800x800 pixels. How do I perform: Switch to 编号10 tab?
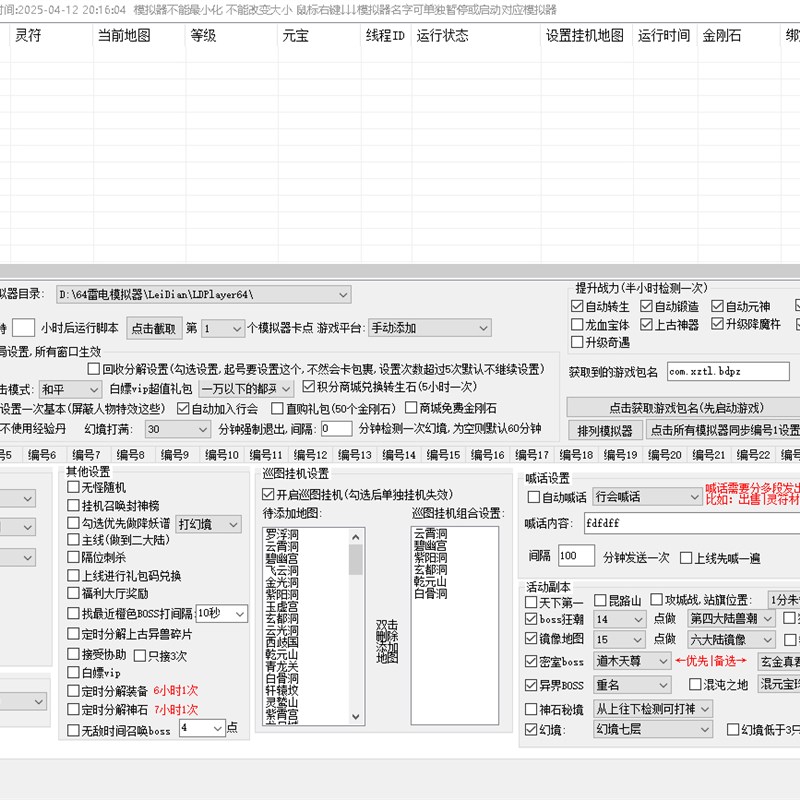pos(221,455)
